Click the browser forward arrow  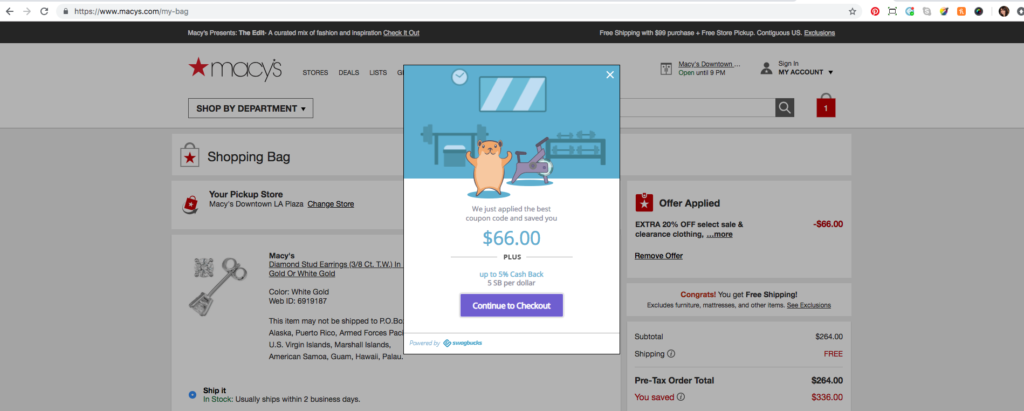point(27,11)
